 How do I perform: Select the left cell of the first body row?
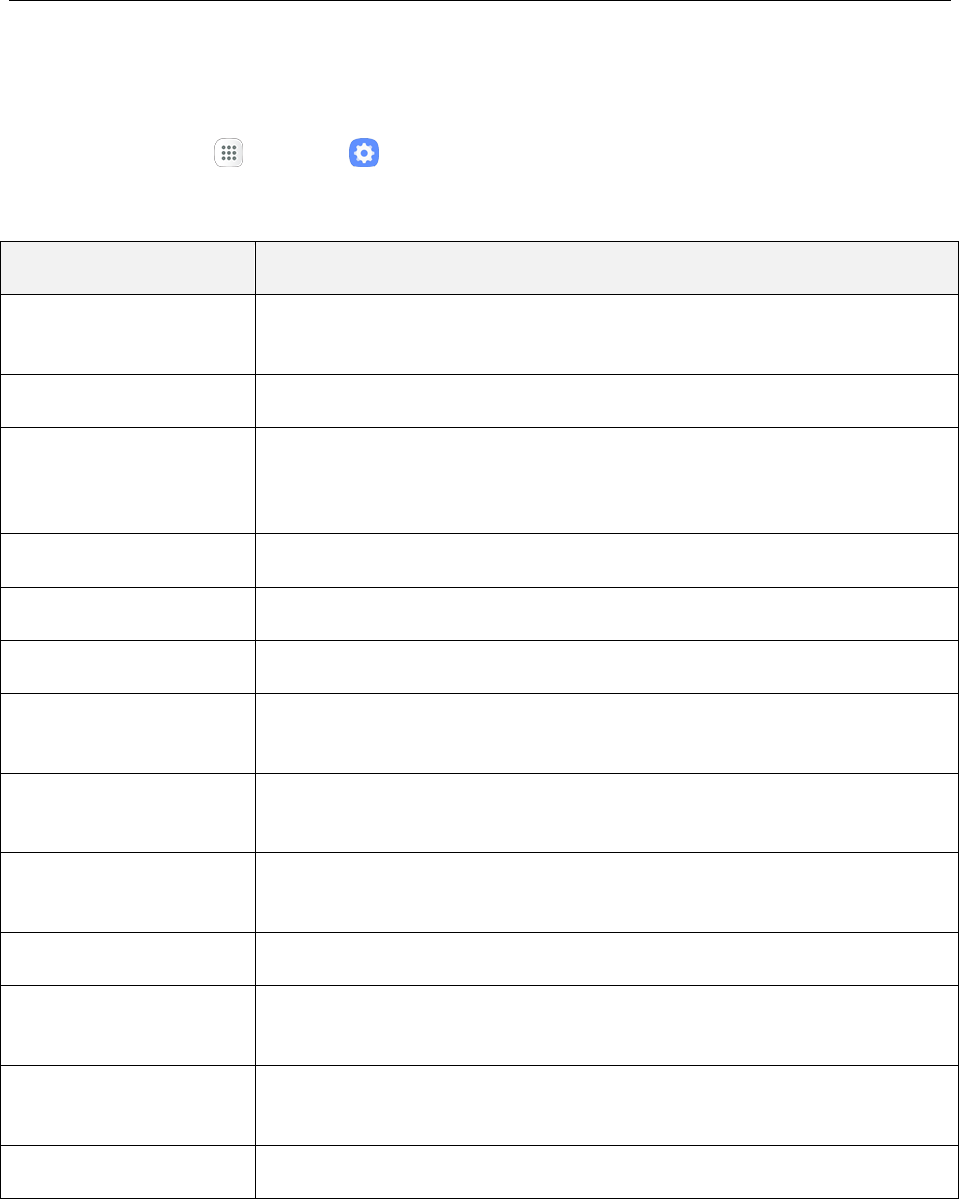click(127, 334)
